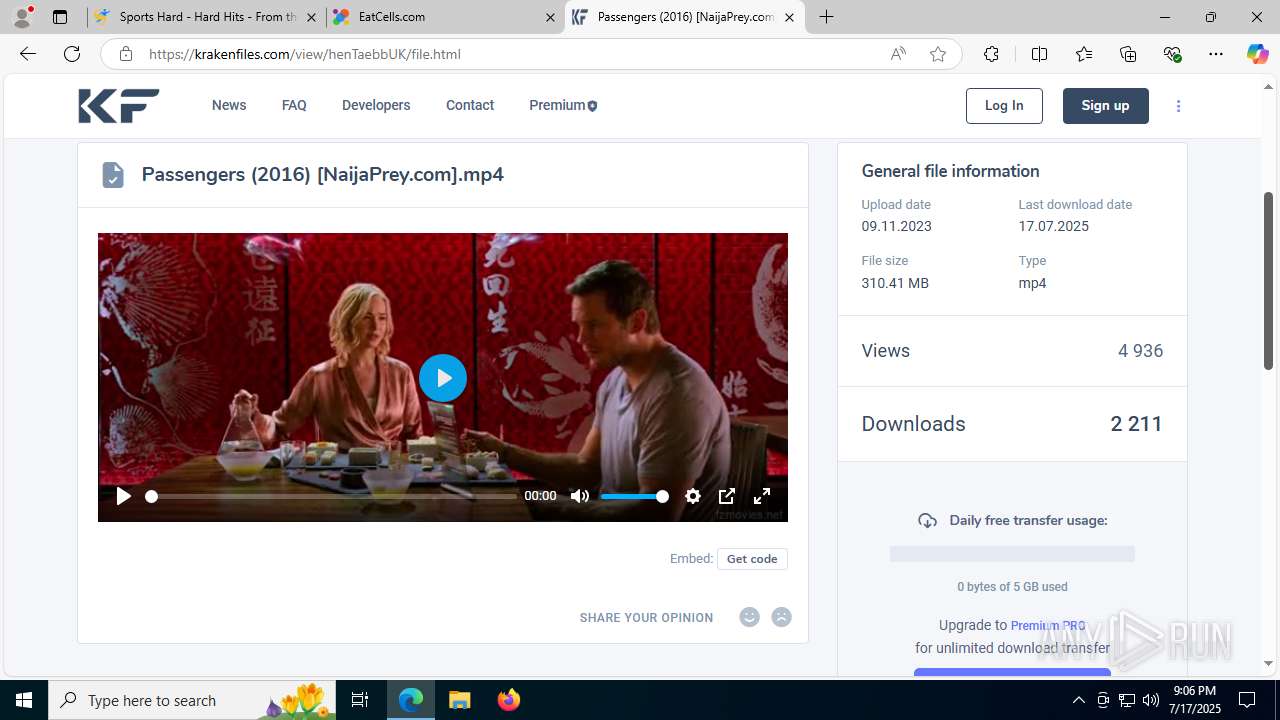Open the browser profile icon
This screenshot has height=720, width=1280.
tap(22, 17)
